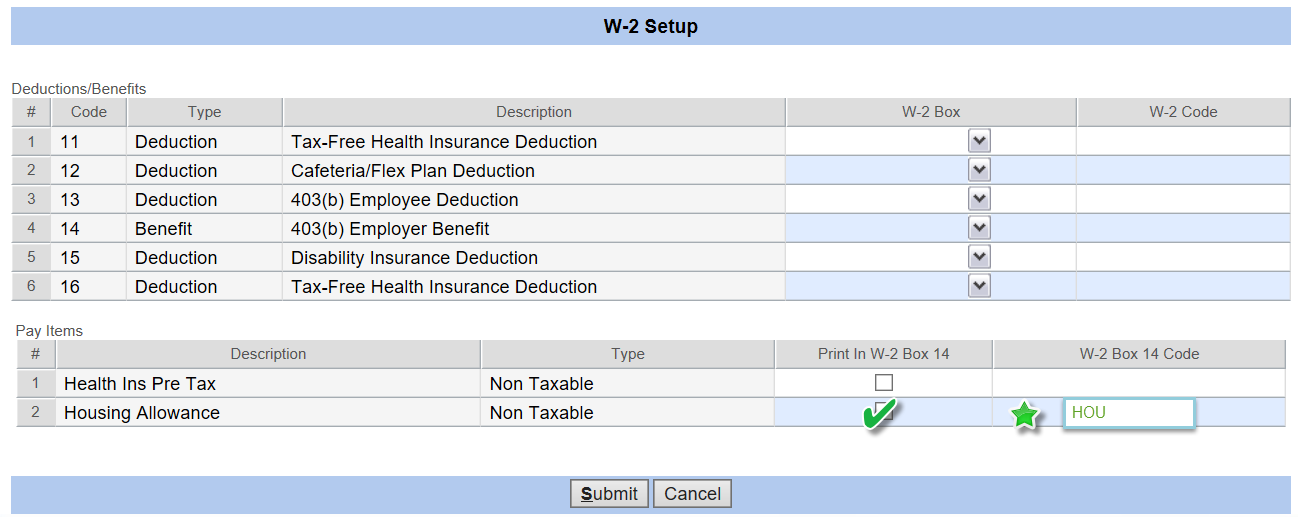This screenshot has height=517, width=1298.
Task: Open W-2 Box dropdown for Cafeteria/Flex Plan Deduction
Action: 979,170
